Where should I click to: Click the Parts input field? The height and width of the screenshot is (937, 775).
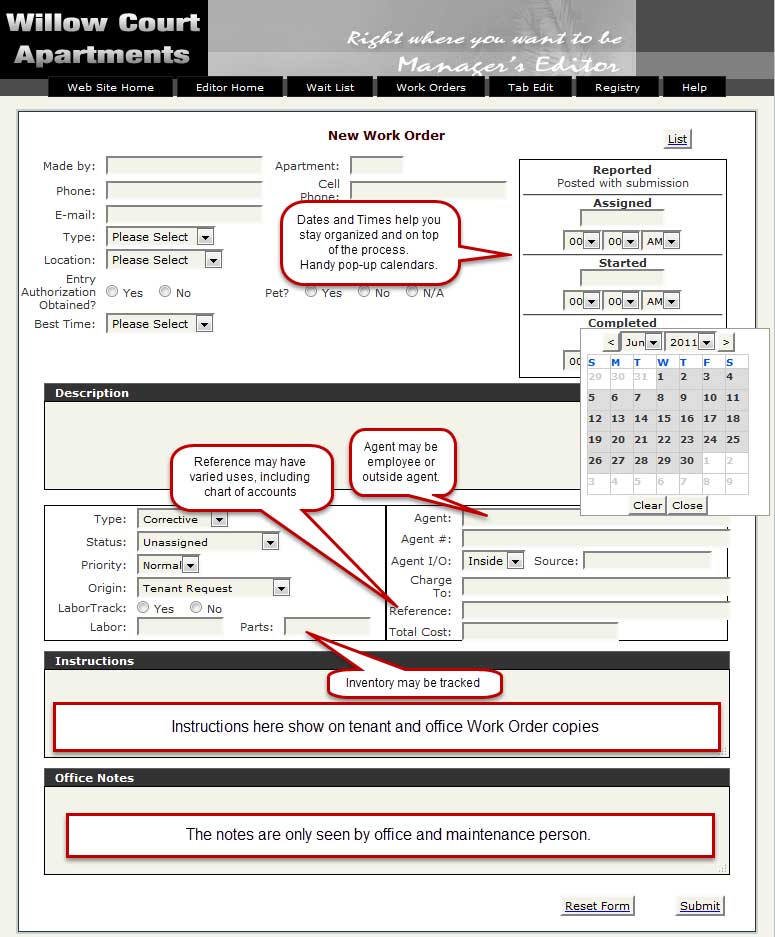pos(327,626)
